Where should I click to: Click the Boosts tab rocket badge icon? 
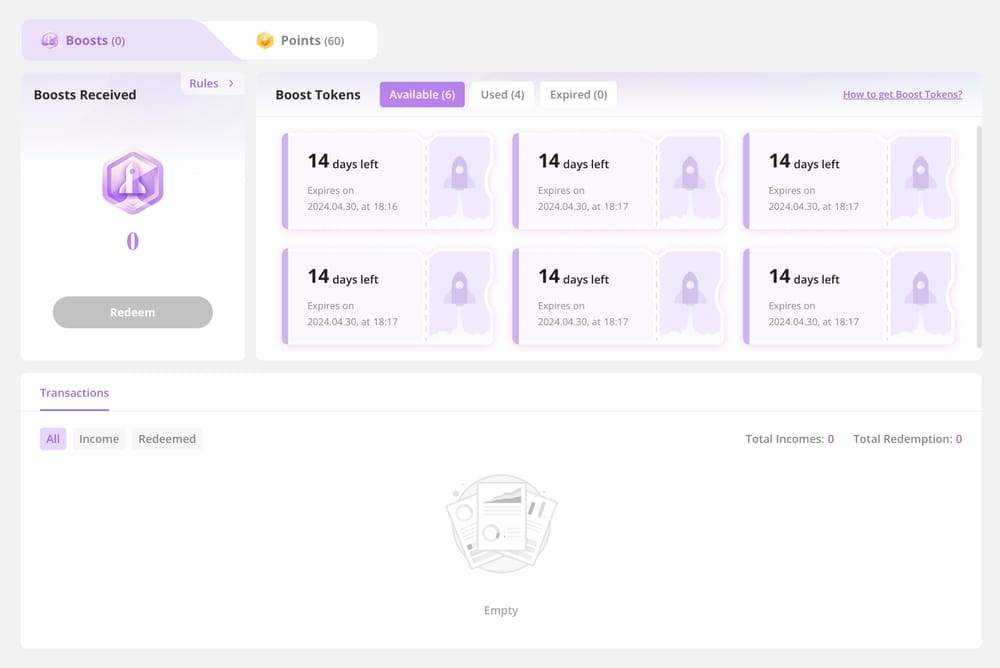coord(50,40)
